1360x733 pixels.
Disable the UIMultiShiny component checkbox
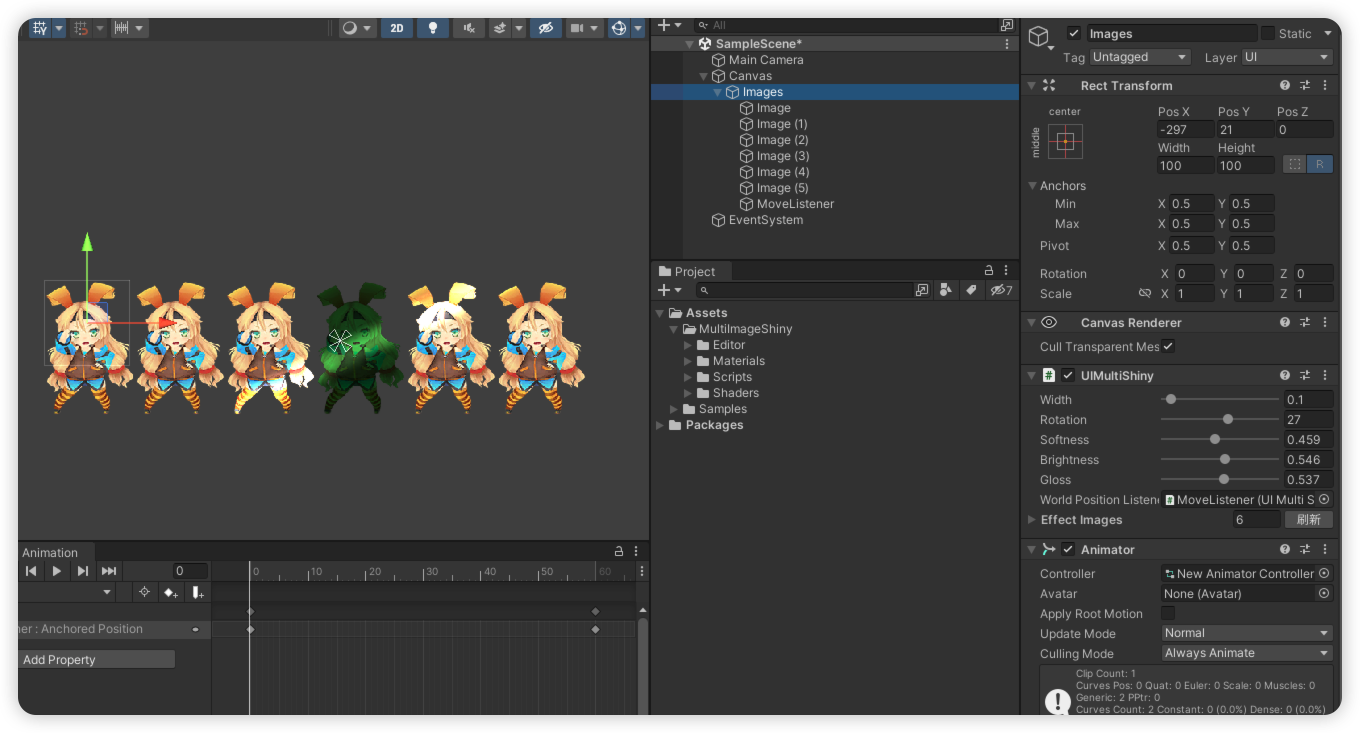1068,376
